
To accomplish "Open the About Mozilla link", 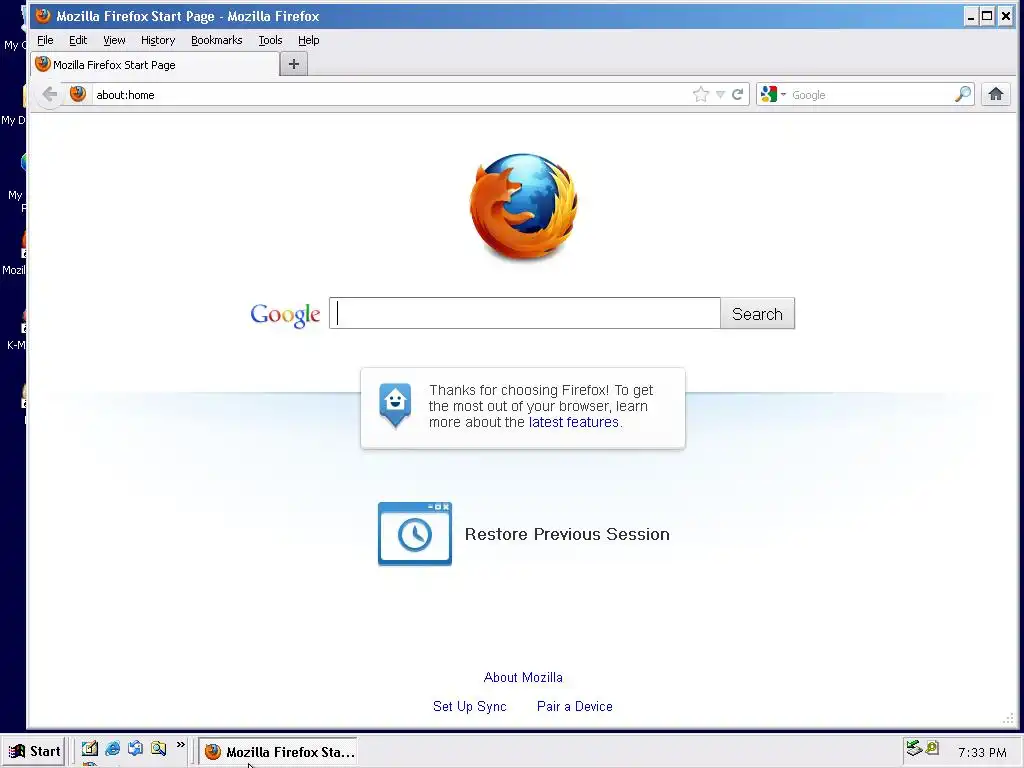I will (523, 677).
